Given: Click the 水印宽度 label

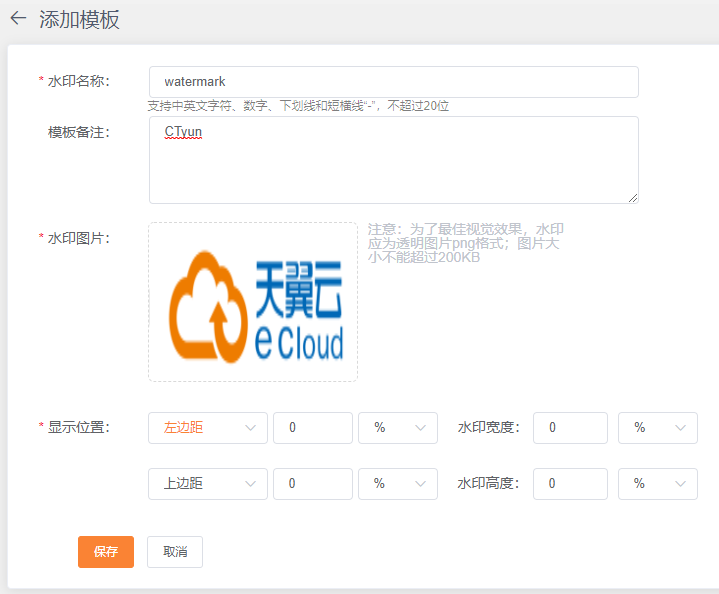Looking at the screenshot, I should (488, 427).
